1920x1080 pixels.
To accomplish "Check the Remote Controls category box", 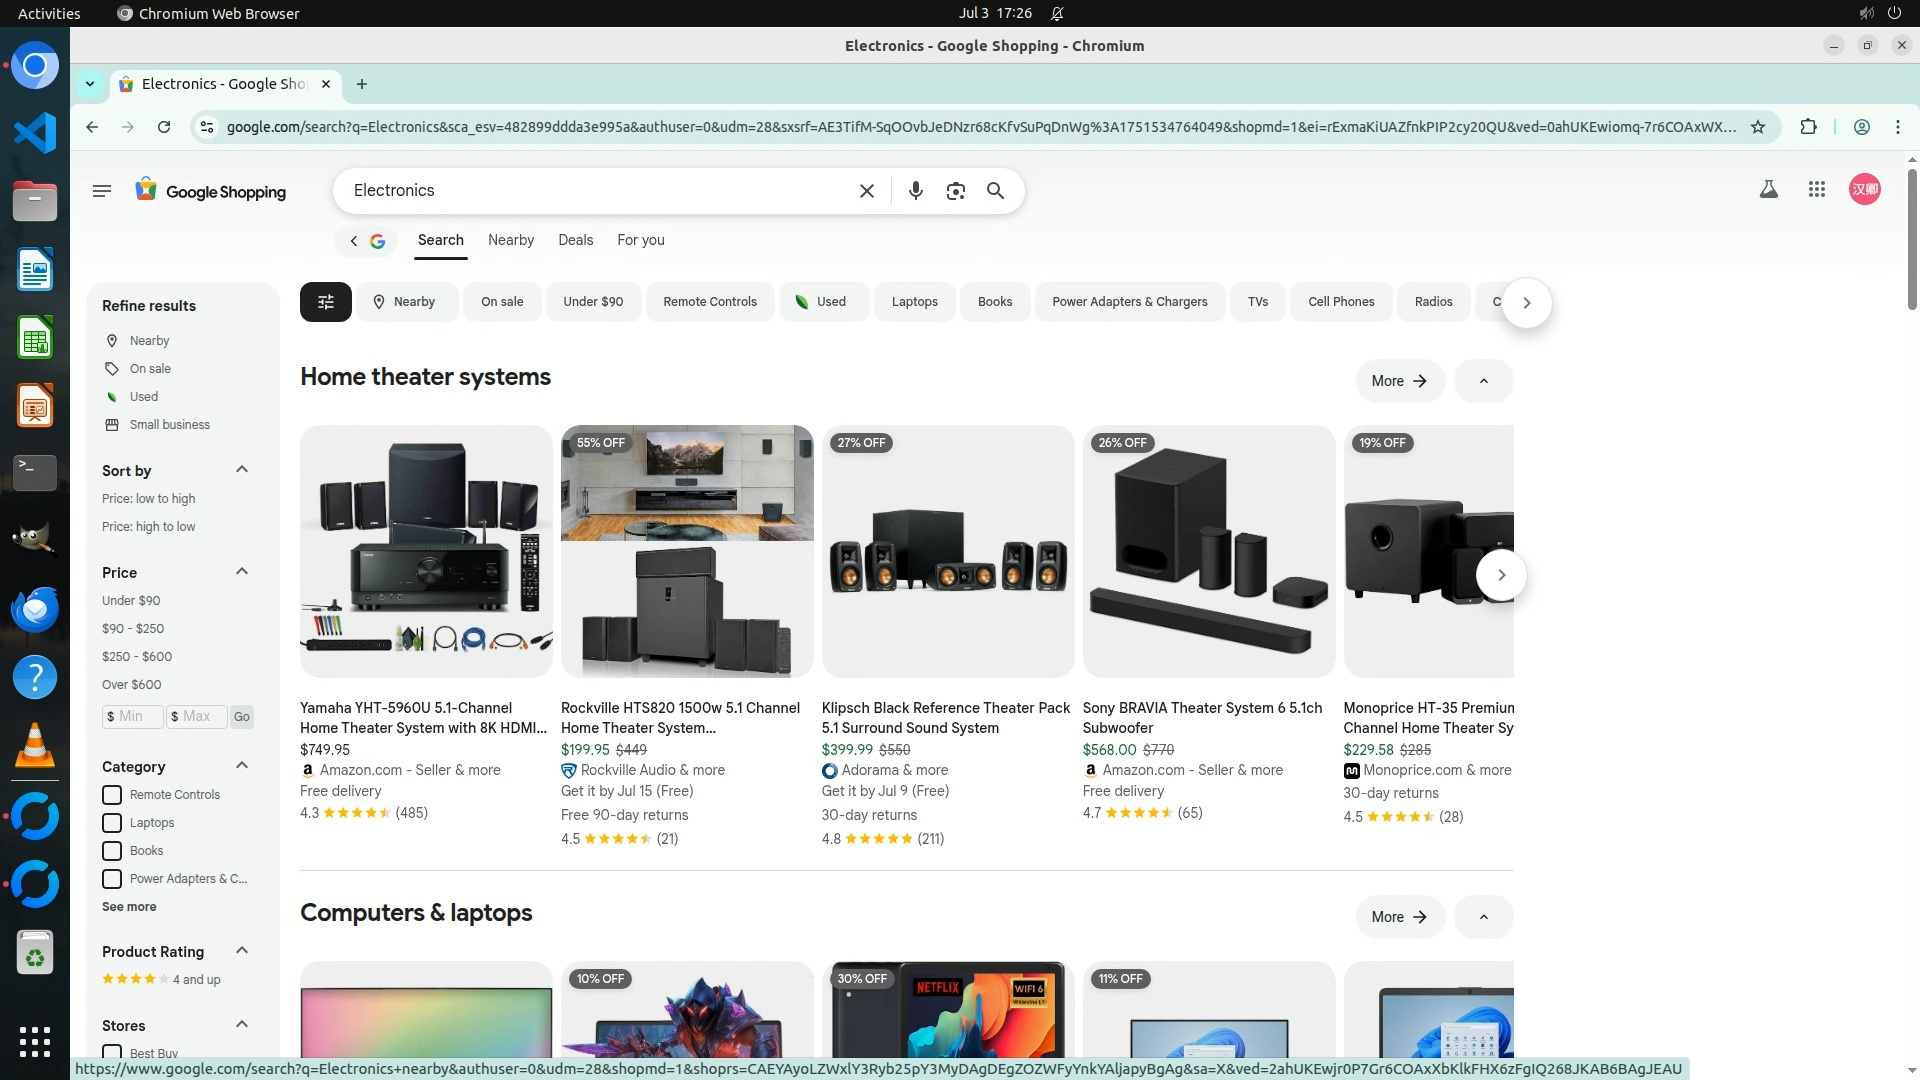I will [x=112, y=795].
